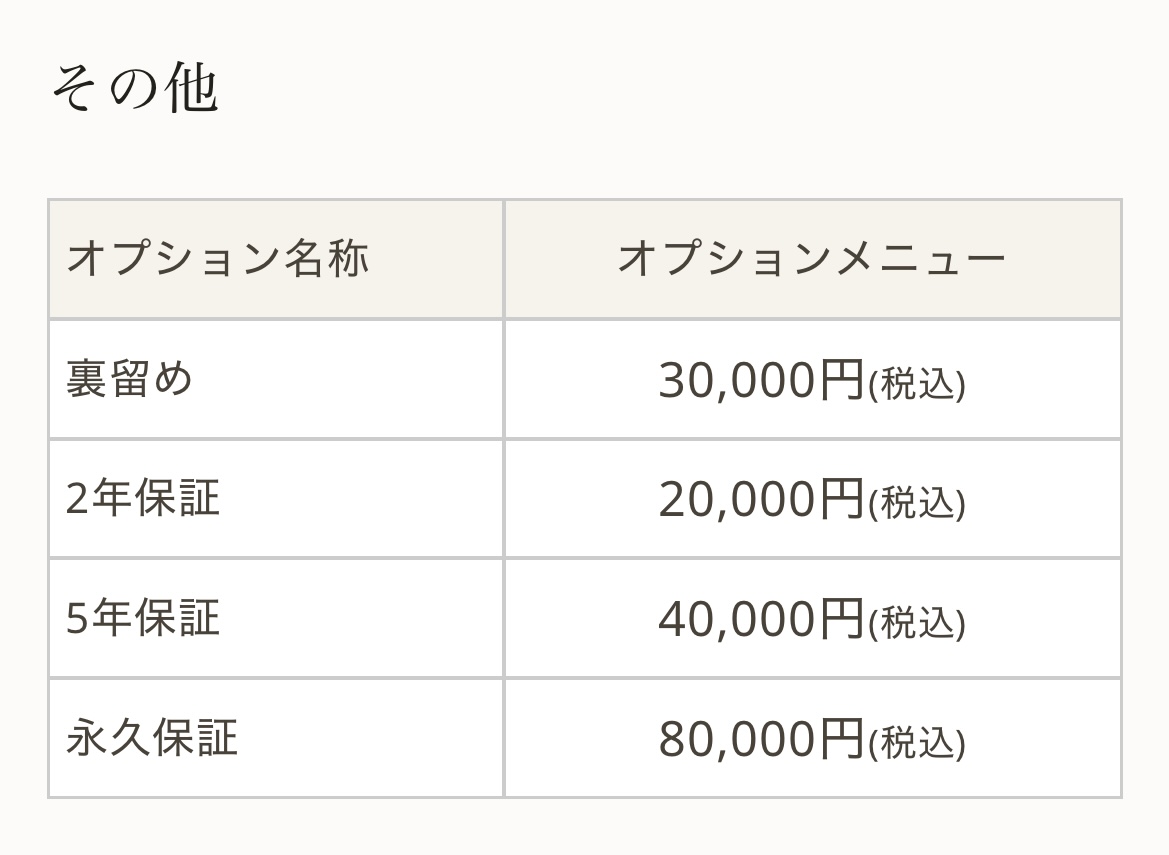Select the 裏留め option name cell

coord(129,379)
